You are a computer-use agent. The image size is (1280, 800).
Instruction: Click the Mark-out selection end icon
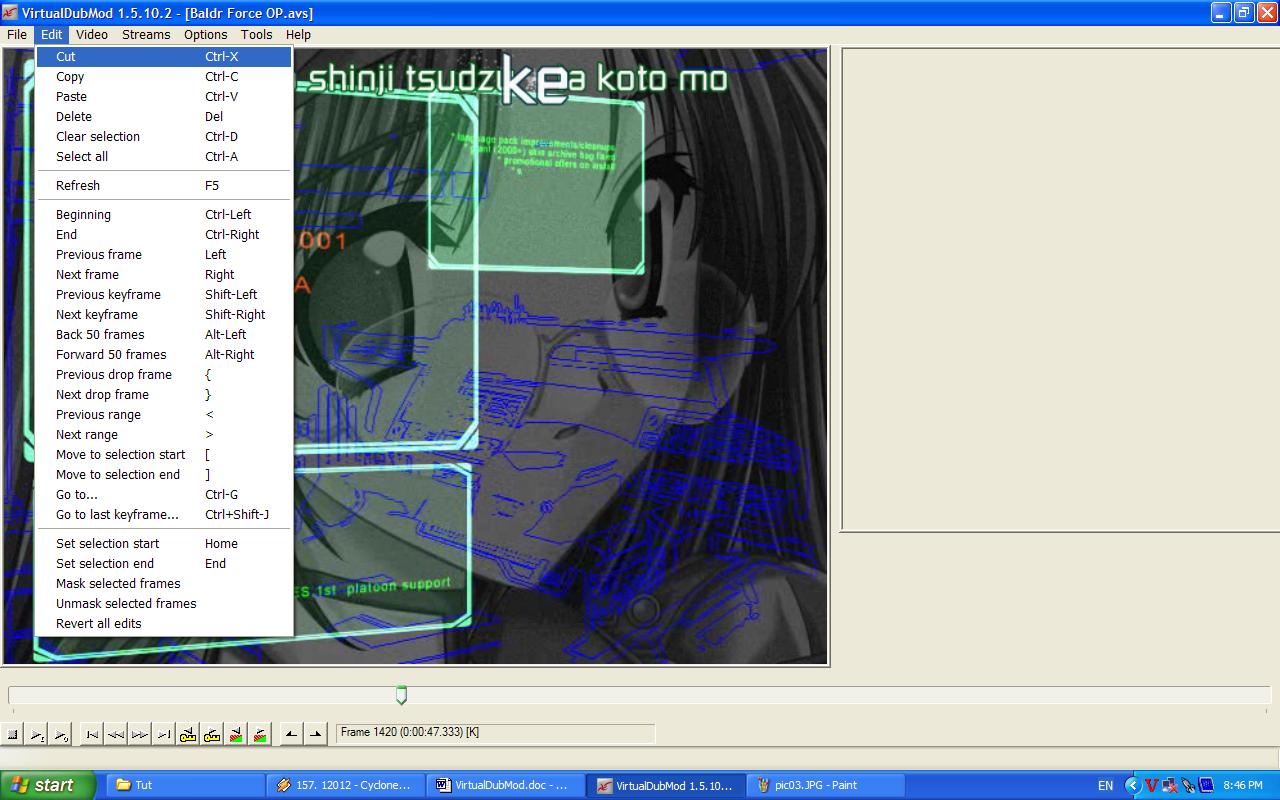coord(315,735)
